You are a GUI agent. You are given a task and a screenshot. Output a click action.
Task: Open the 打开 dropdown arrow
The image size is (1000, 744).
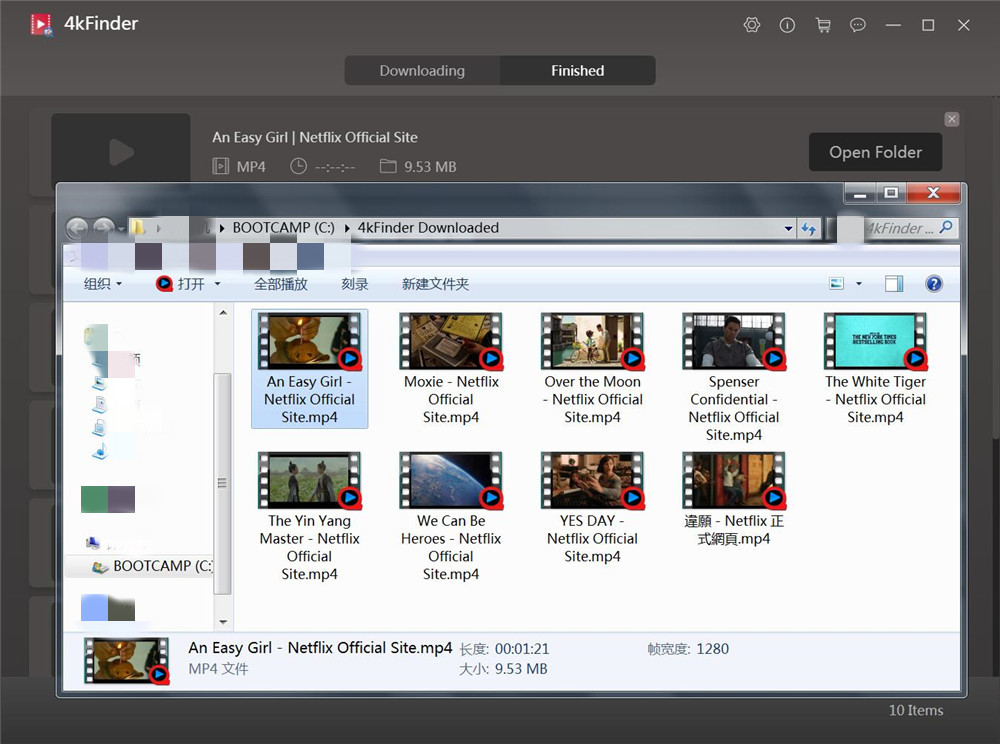point(217,284)
